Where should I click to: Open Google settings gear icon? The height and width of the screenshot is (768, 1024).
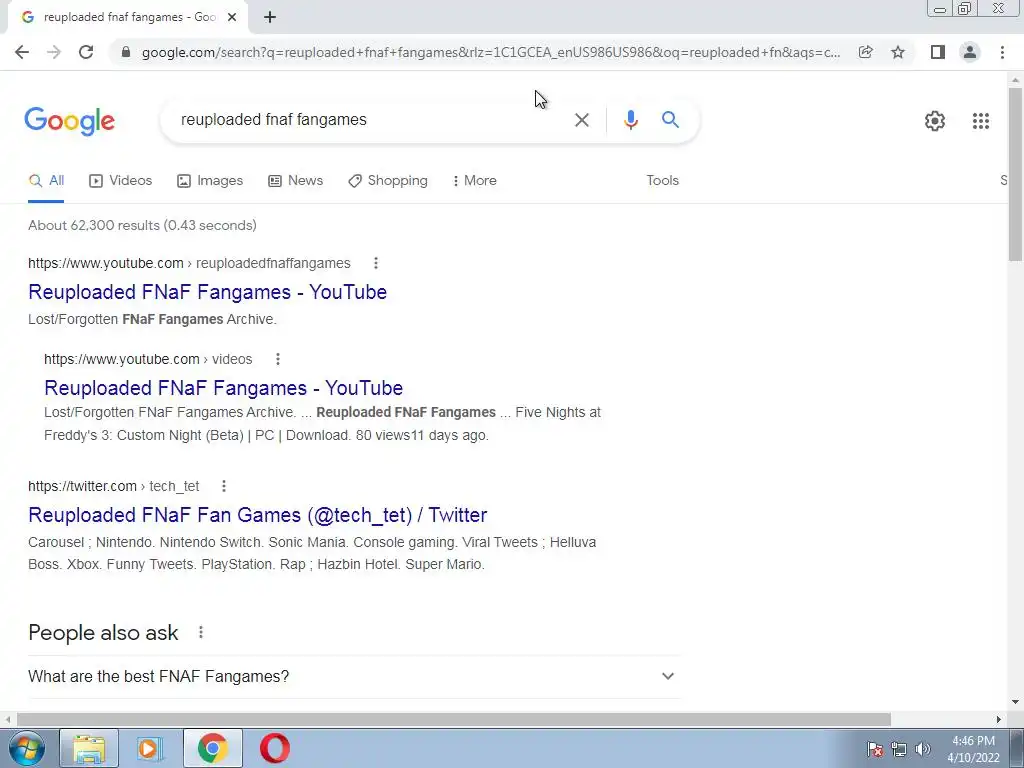click(935, 121)
